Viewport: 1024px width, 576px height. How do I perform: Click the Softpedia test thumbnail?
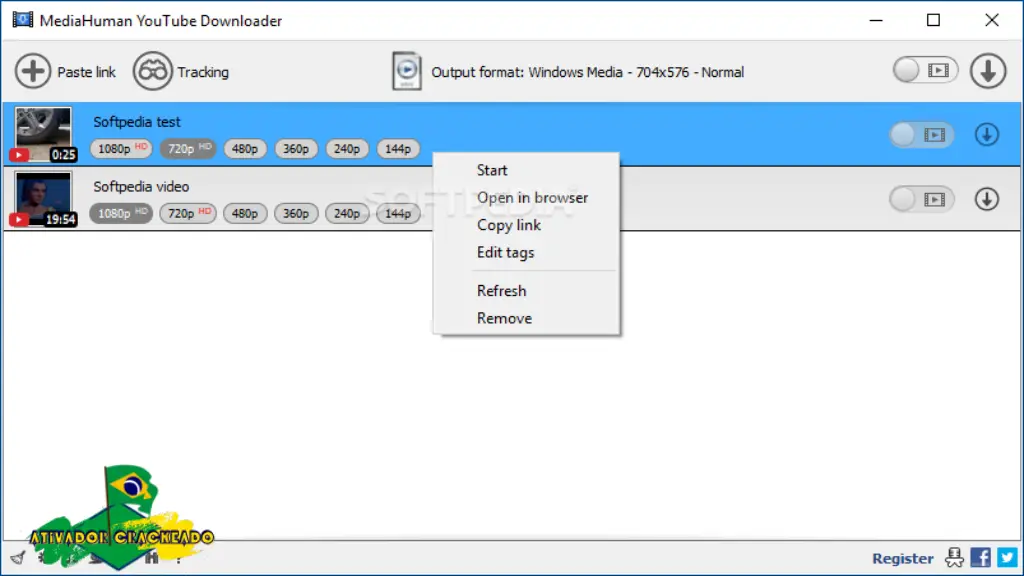coord(43,135)
